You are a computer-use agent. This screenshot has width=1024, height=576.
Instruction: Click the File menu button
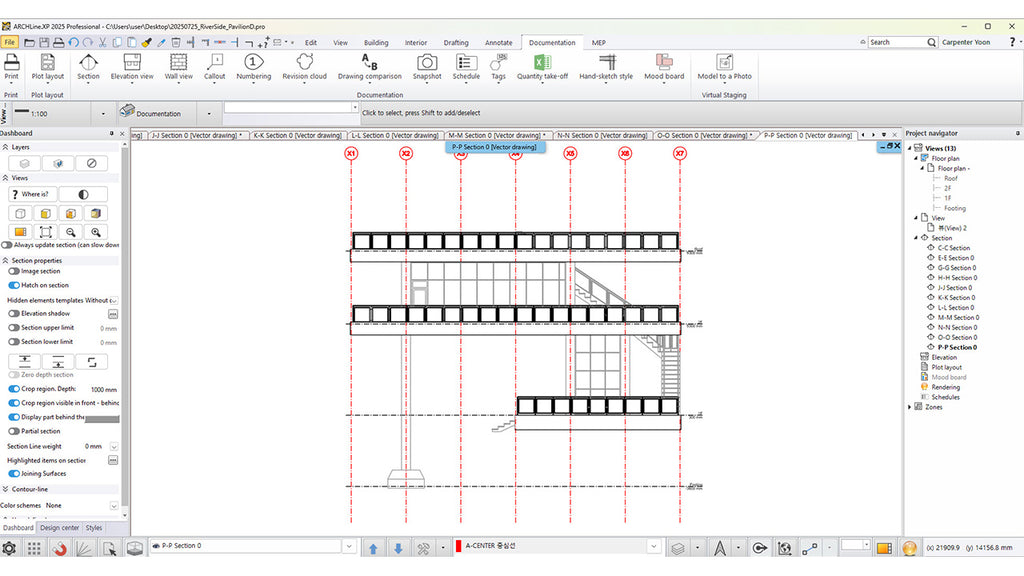(10, 42)
